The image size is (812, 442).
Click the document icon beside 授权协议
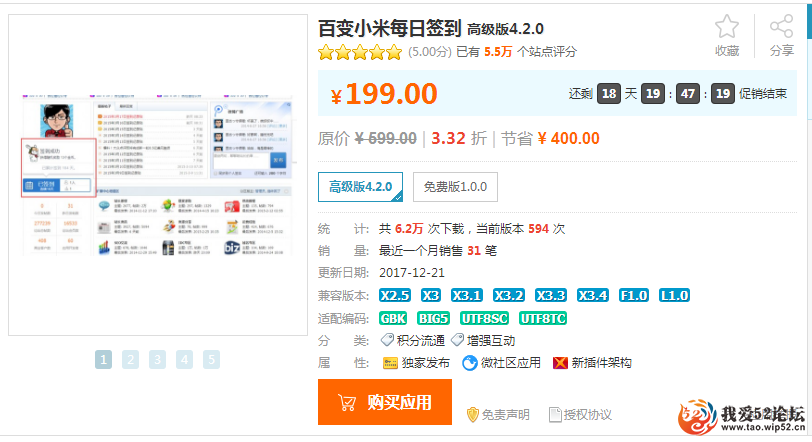click(x=555, y=415)
